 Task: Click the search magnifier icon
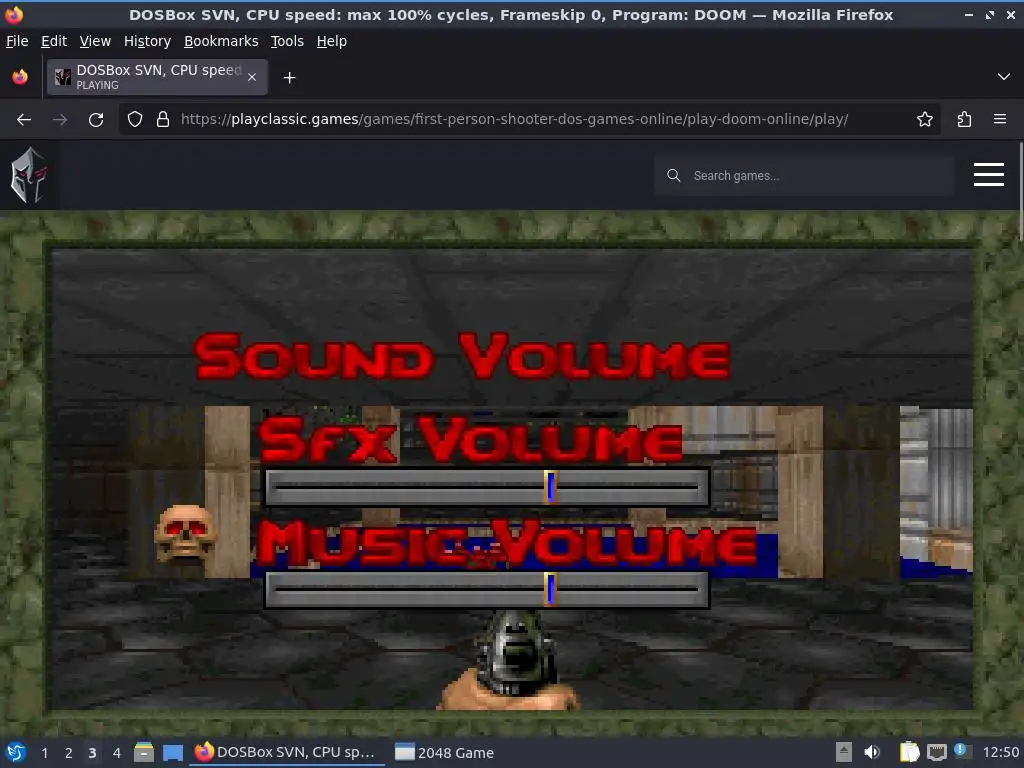(x=673, y=176)
